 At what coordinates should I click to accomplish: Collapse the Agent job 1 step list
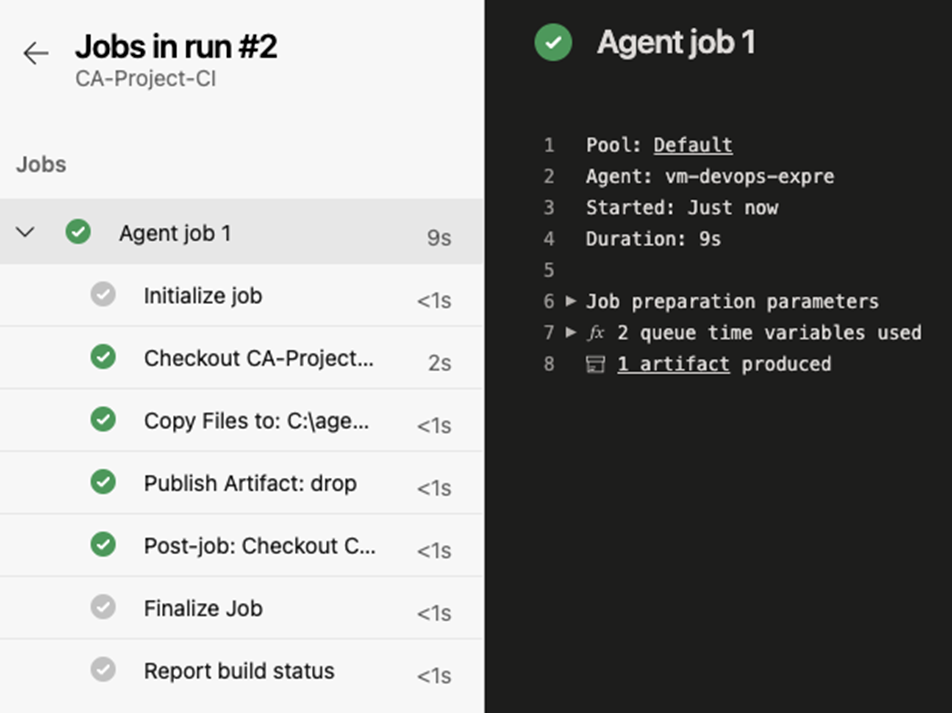[x=25, y=232]
